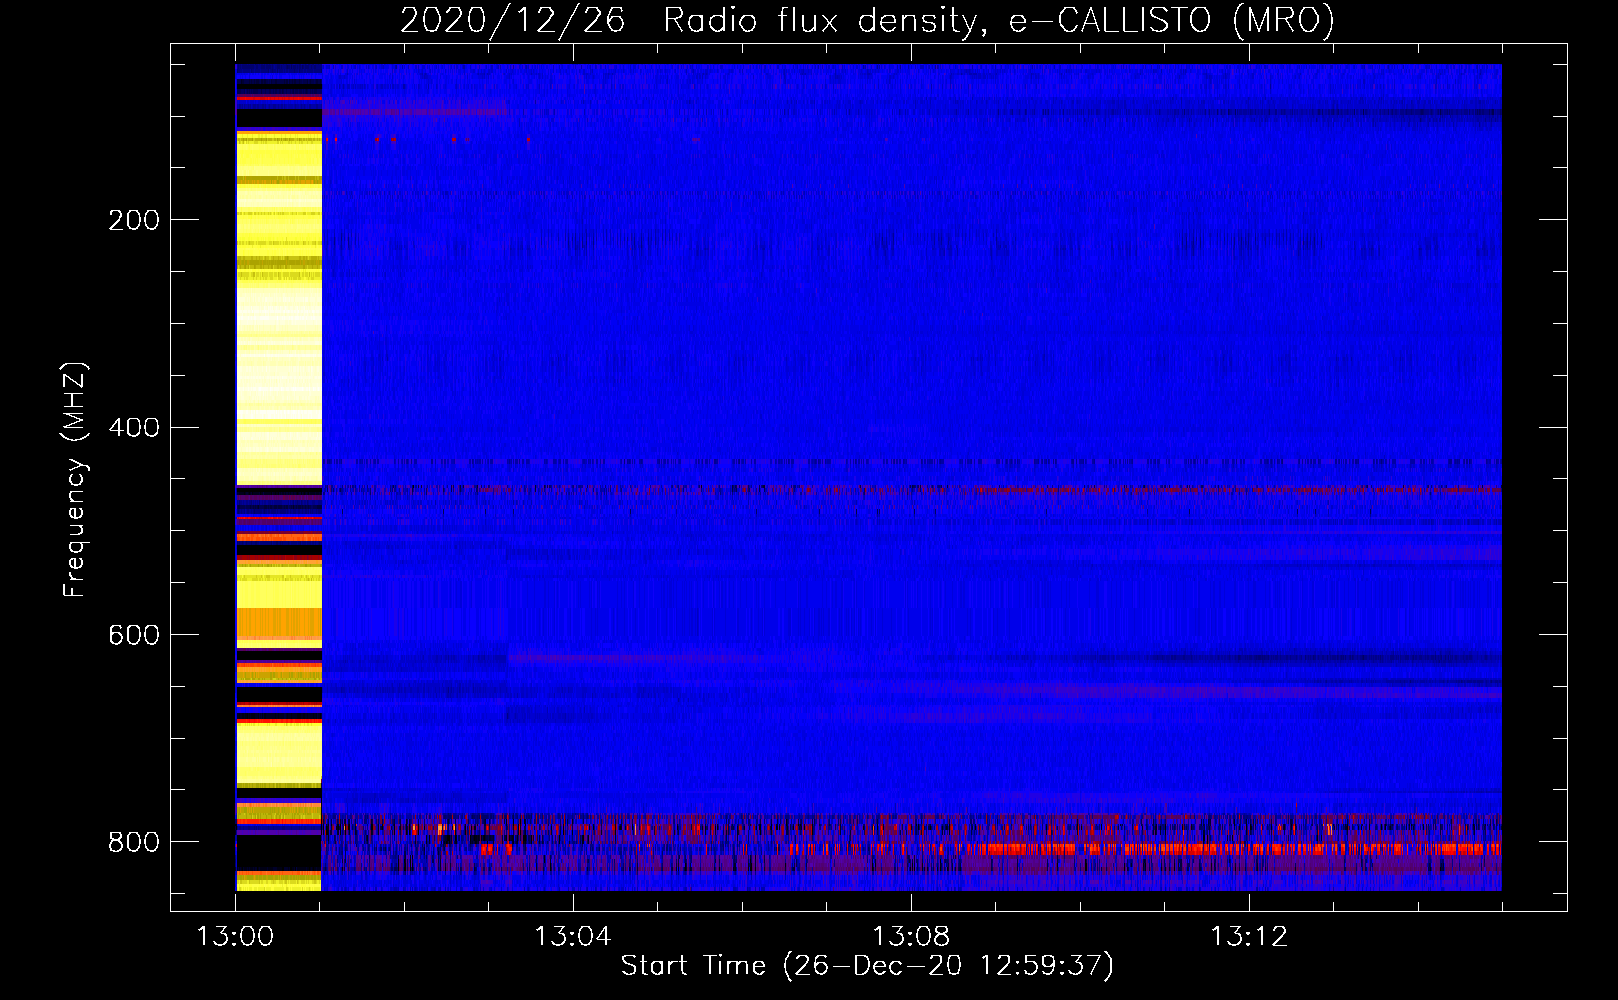
Task: Click the 400 frequency tick label
Action: click(x=134, y=428)
